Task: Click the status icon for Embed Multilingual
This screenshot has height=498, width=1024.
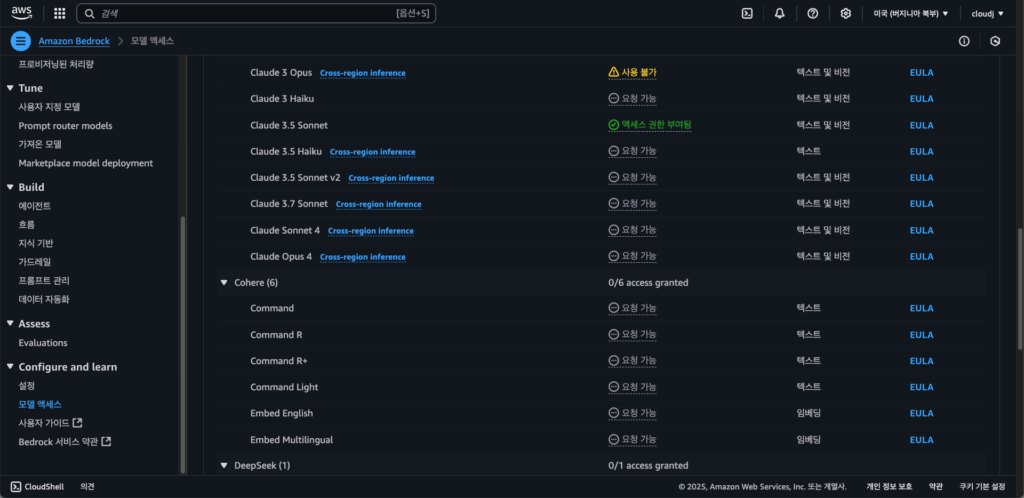Action: [x=613, y=440]
